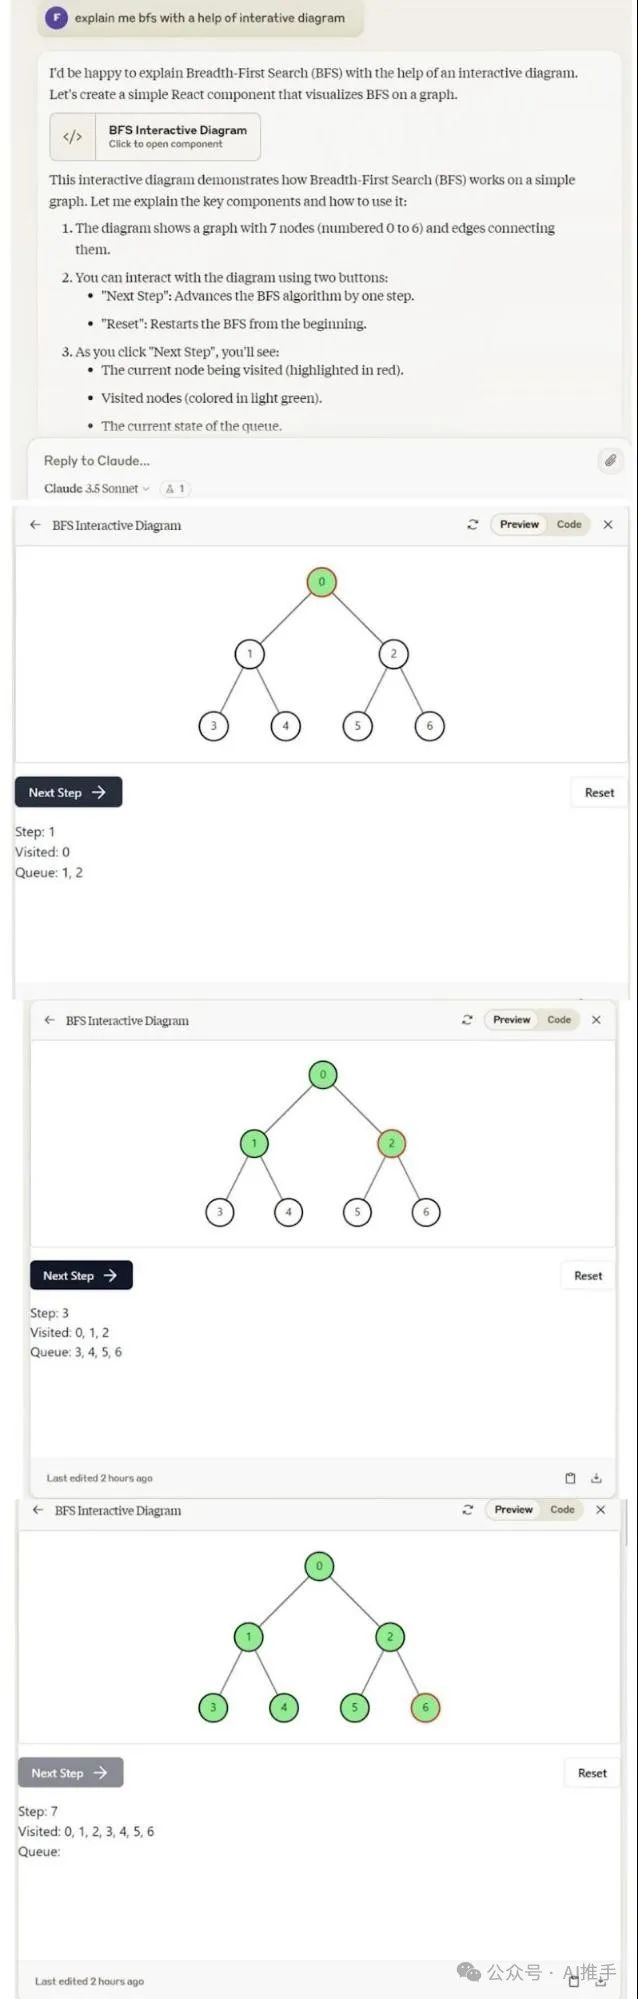Click the Reply to Claude input field
The width and height of the screenshot is (638, 1999).
300,461
